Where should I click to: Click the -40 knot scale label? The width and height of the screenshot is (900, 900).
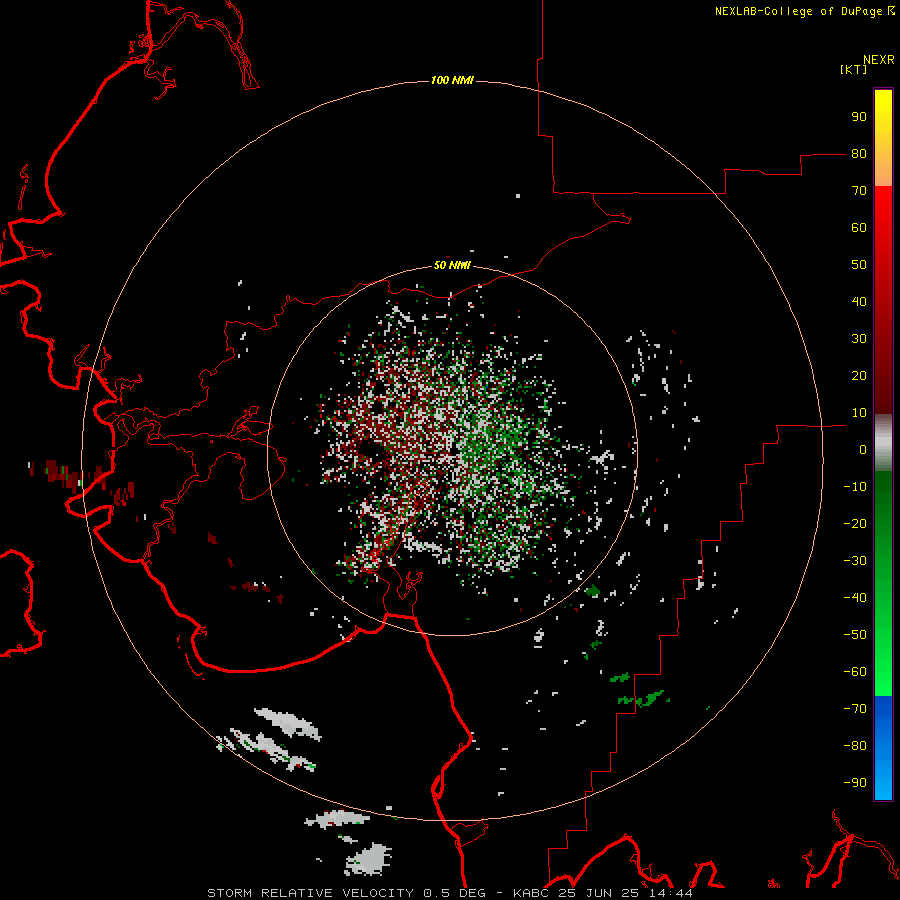(855, 598)
